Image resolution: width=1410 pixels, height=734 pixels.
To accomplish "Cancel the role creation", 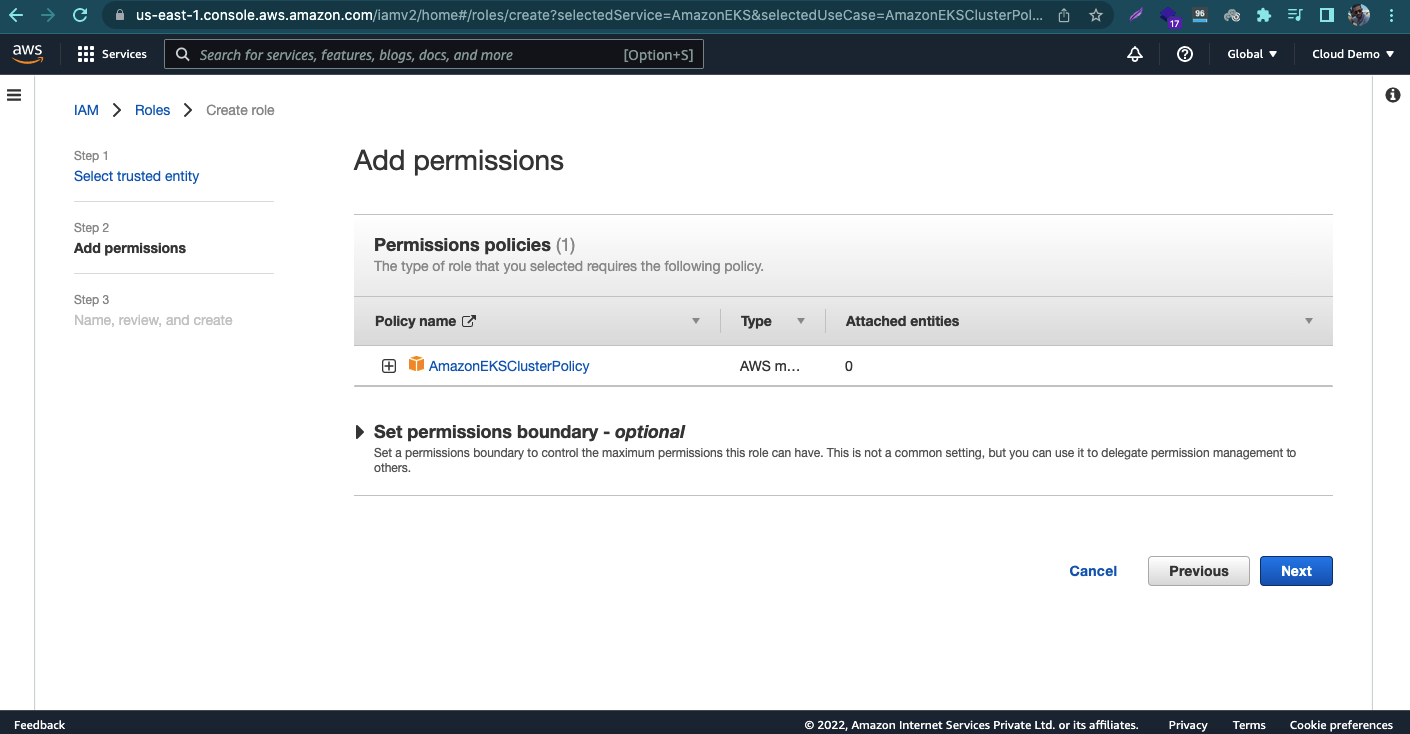I will tap(1093, 571).
